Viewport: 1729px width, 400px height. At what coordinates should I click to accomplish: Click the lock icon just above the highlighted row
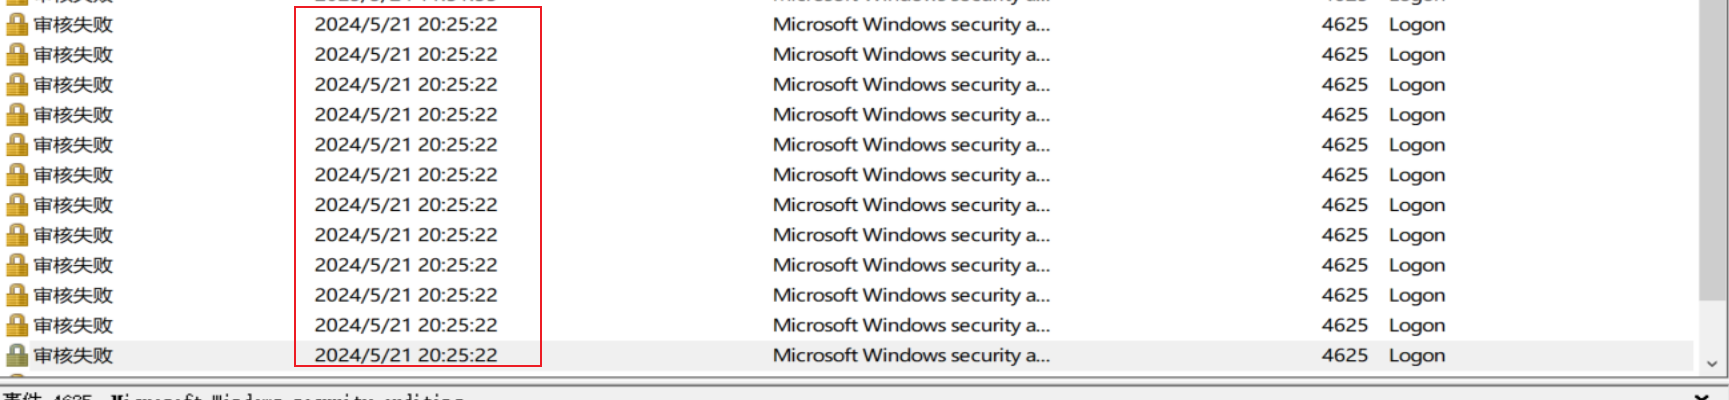[17, 325]
